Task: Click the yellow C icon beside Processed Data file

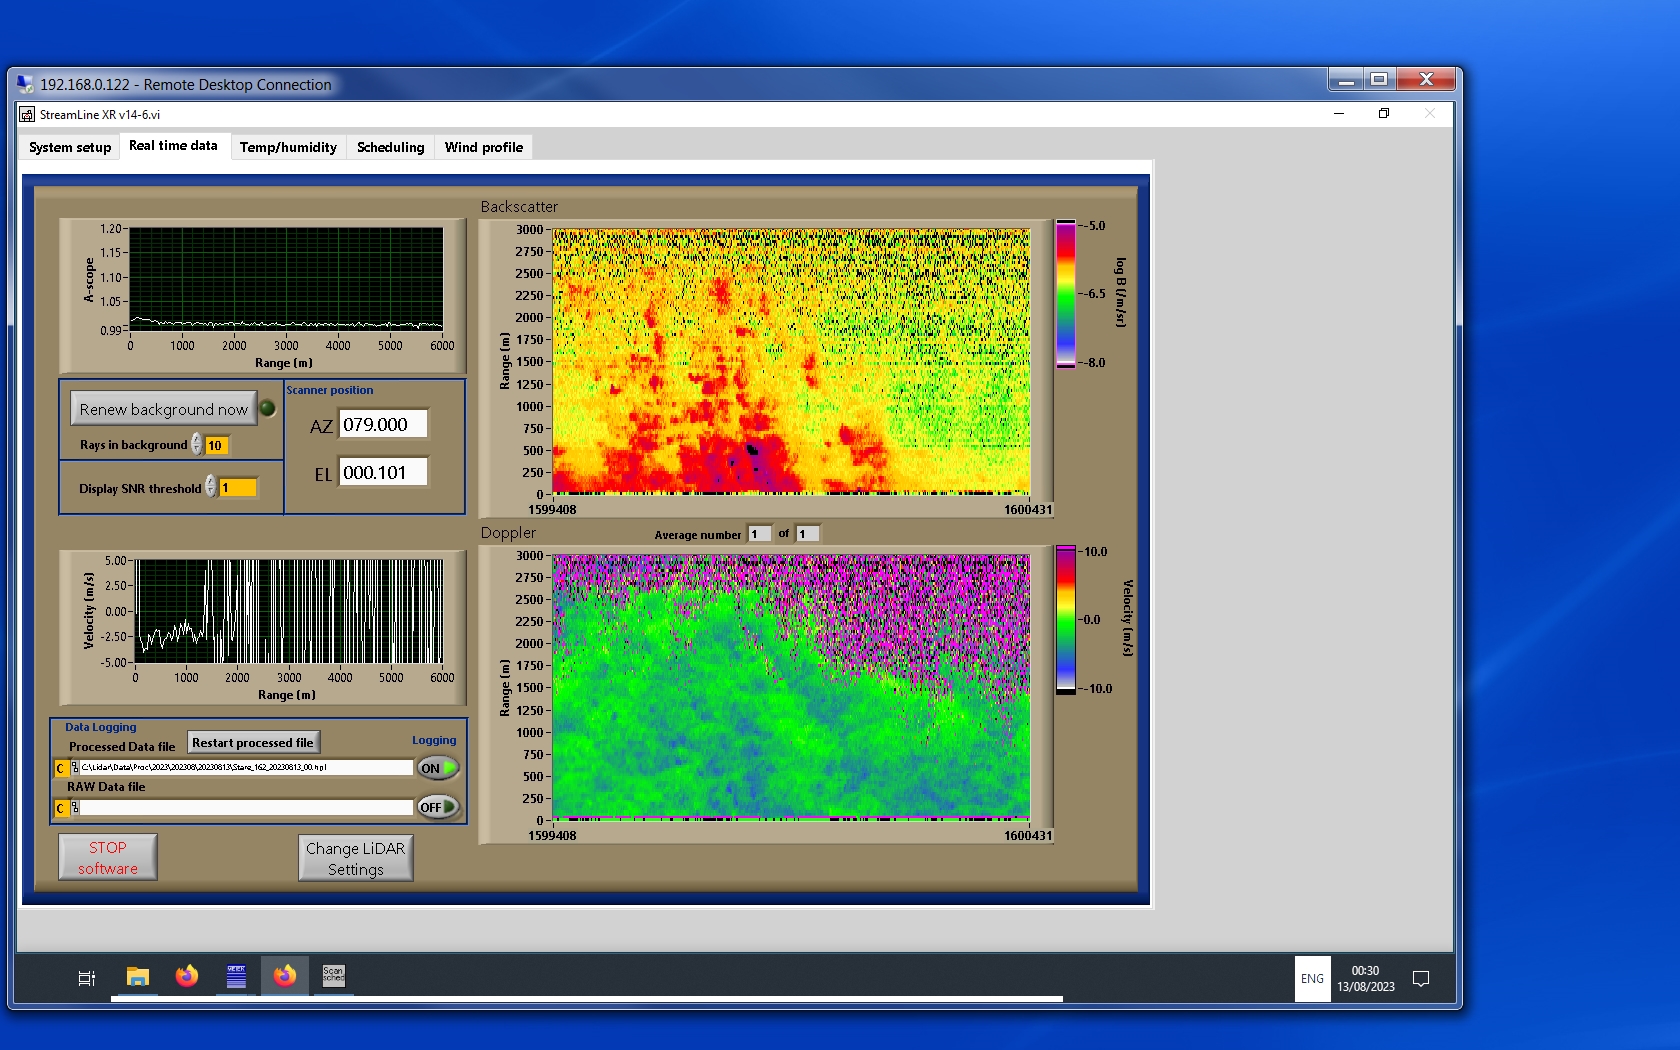Action: click(61, 768)
